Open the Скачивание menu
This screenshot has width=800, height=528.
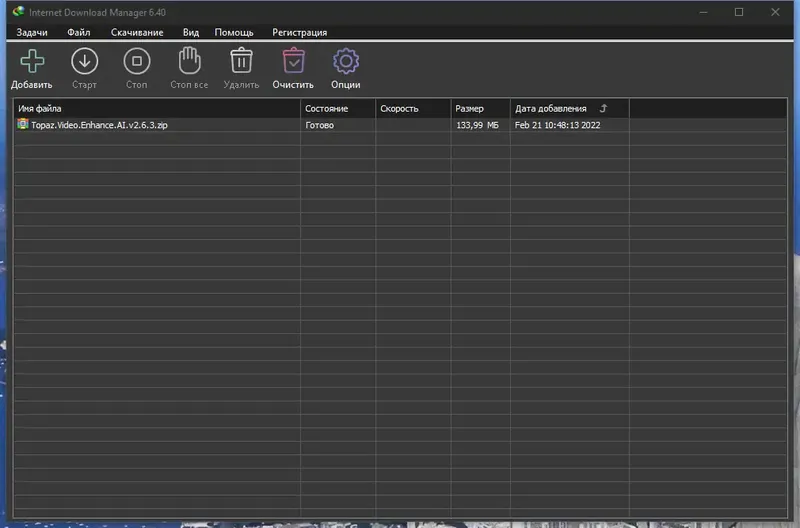coord(137,32)
